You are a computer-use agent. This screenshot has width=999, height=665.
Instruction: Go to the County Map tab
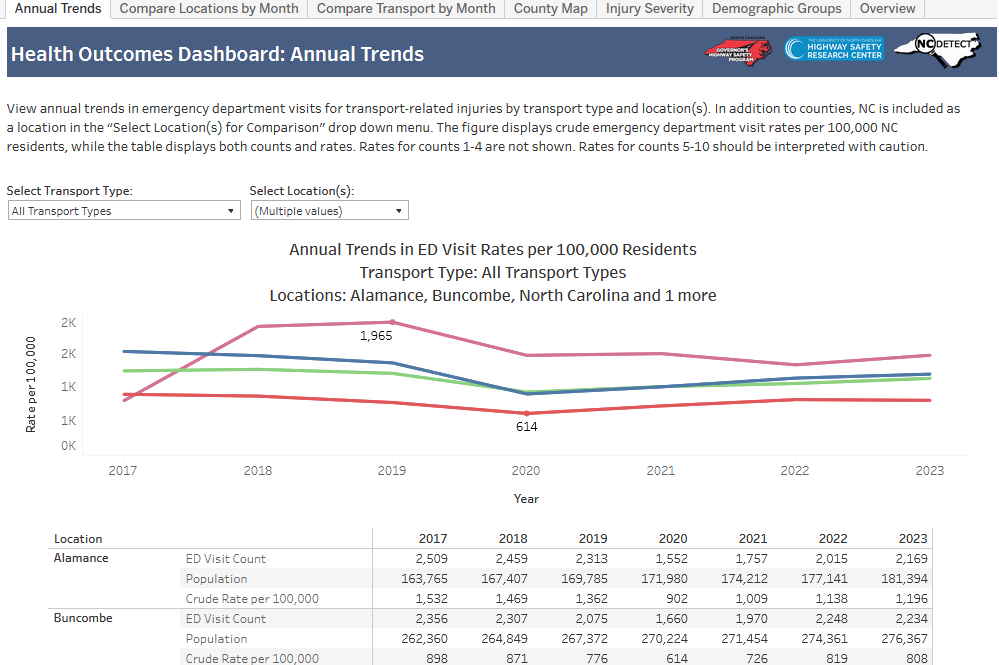point(550,9)
